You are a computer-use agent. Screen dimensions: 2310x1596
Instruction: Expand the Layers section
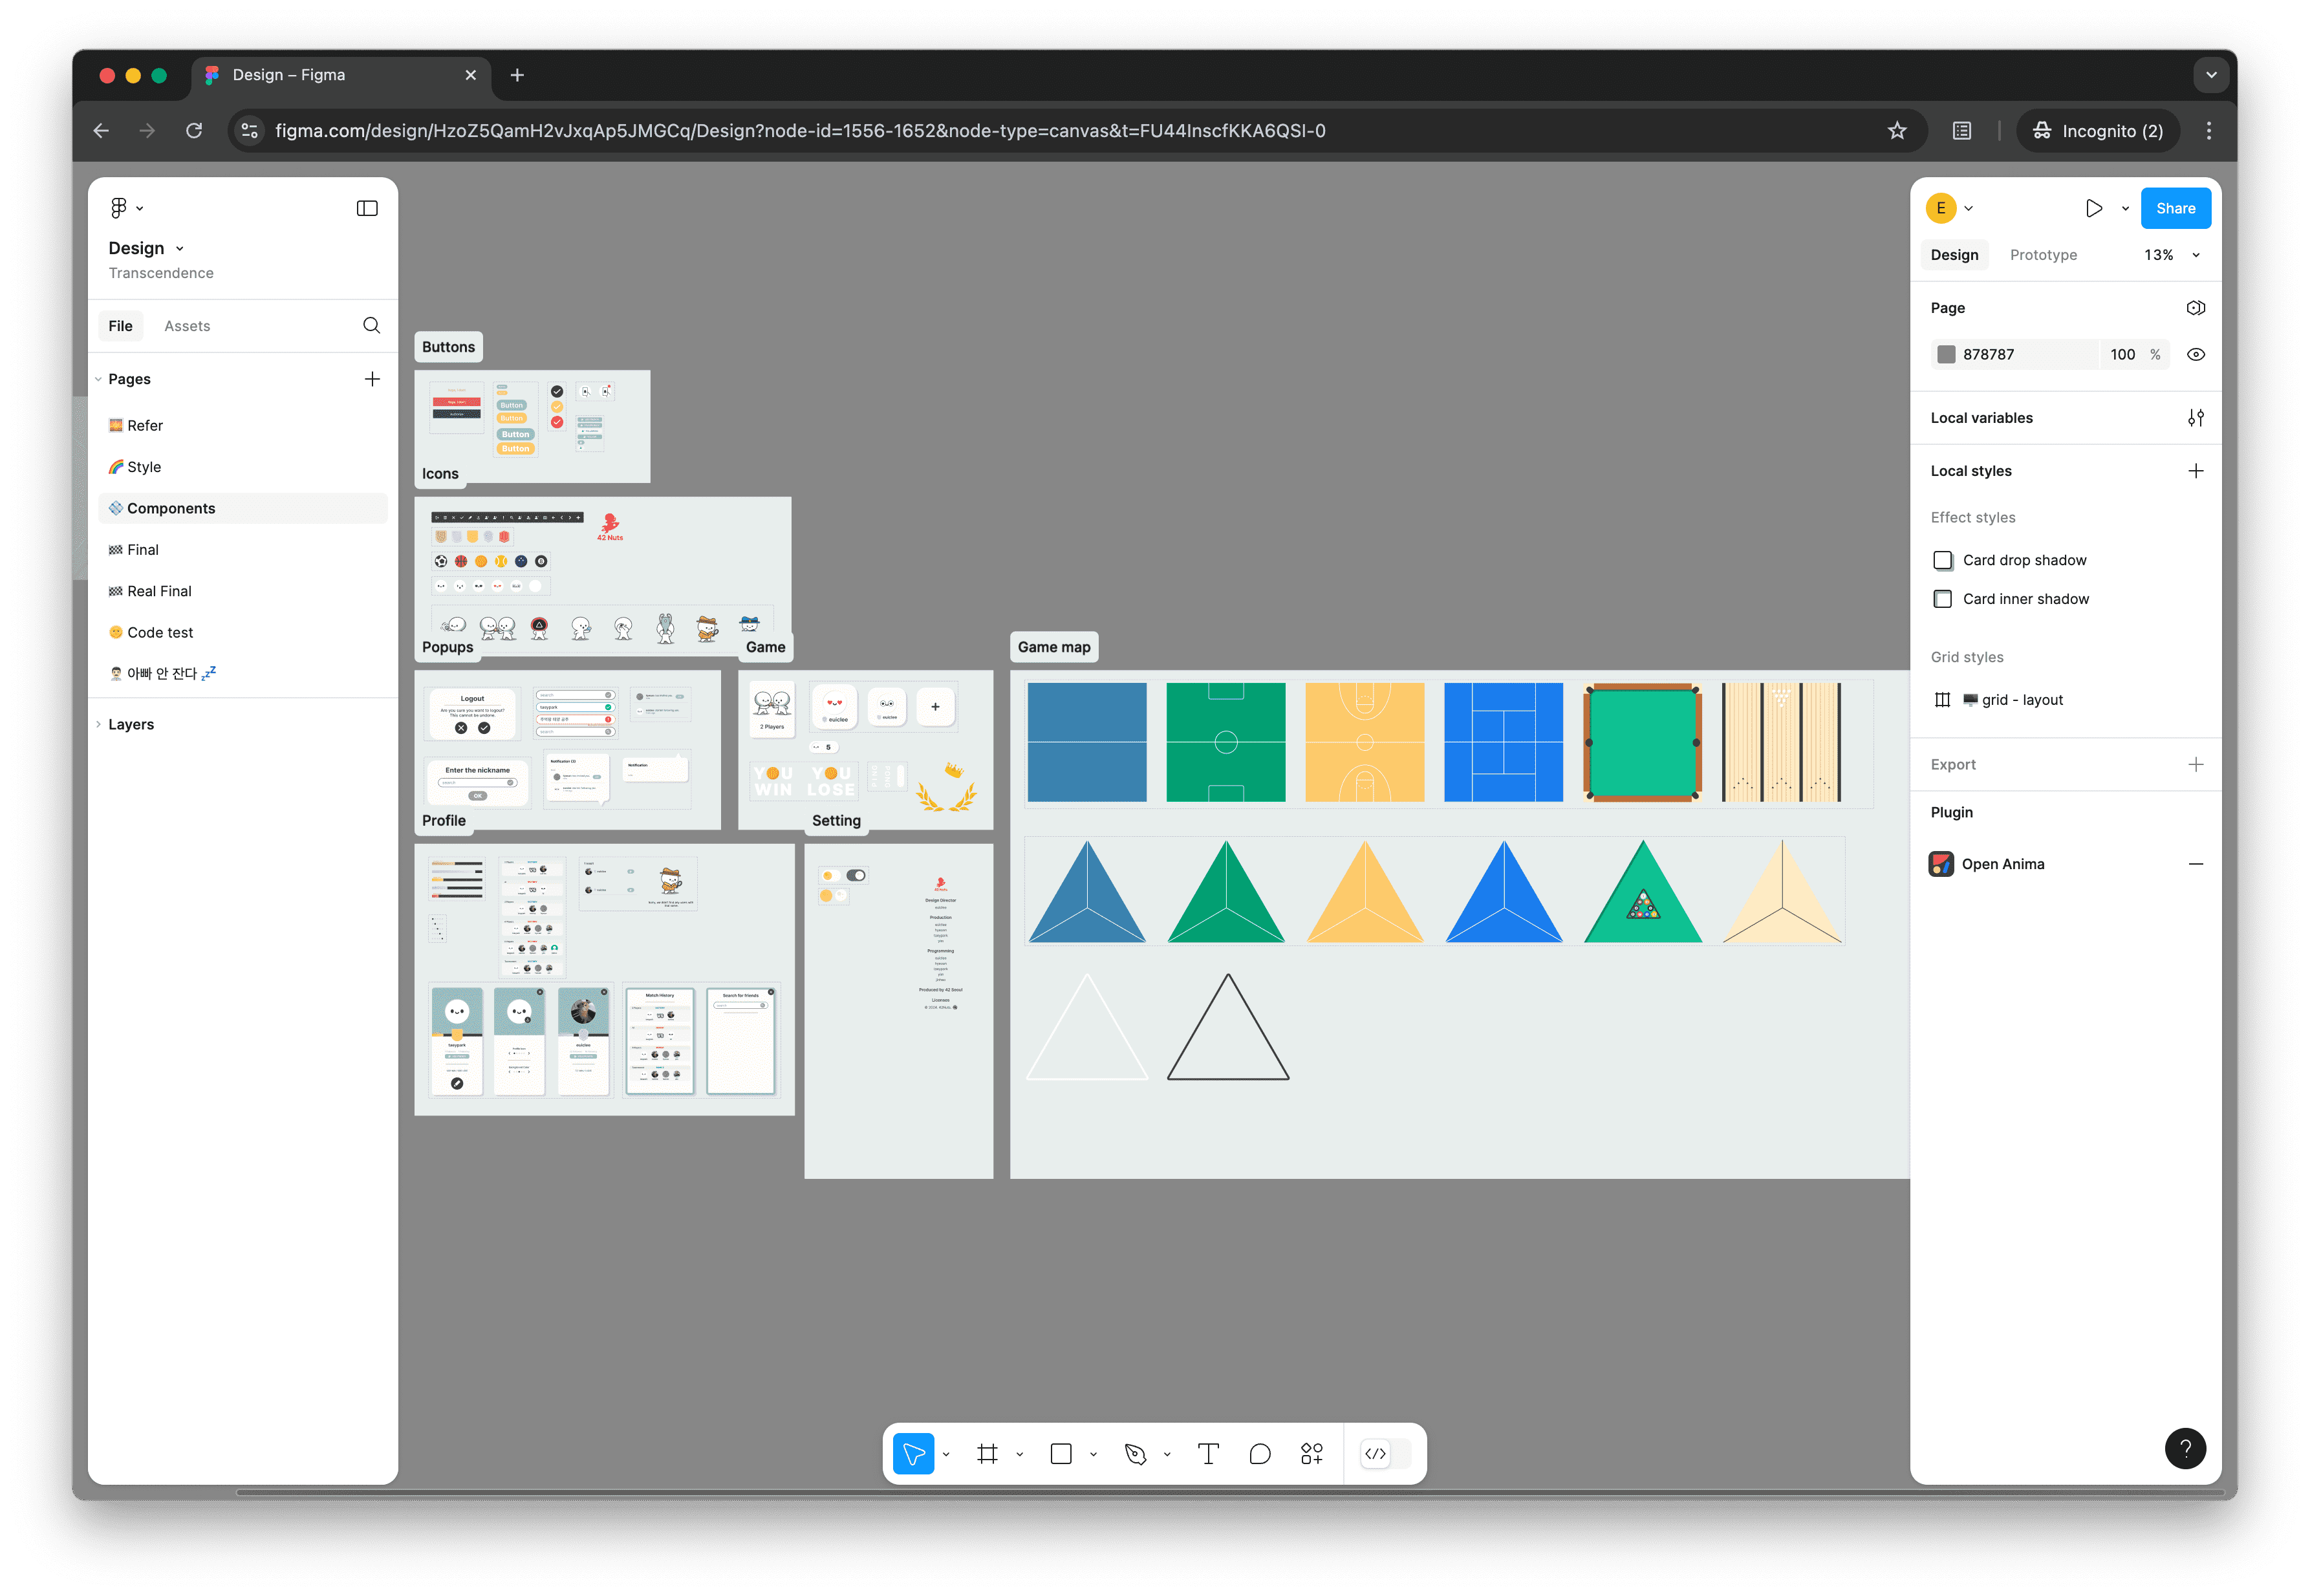[x=98, y=724]
